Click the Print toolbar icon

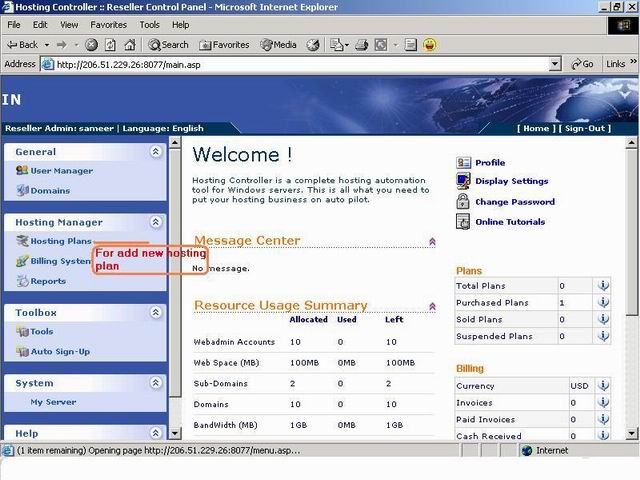coord(362,45)
